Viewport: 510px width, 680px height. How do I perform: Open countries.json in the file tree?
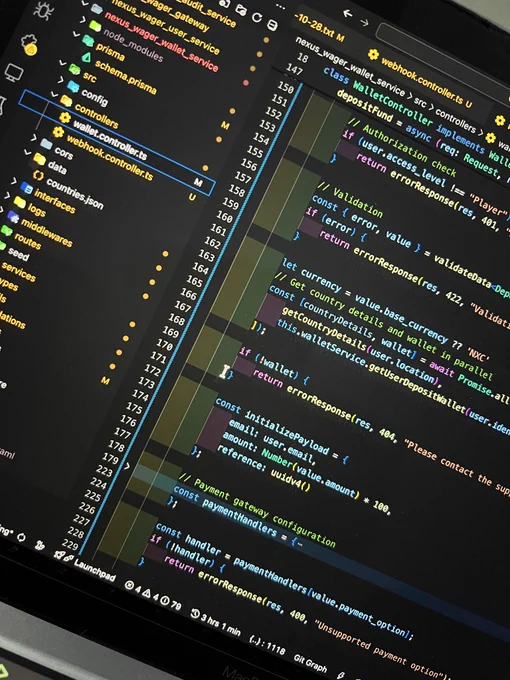click(75, 193)
